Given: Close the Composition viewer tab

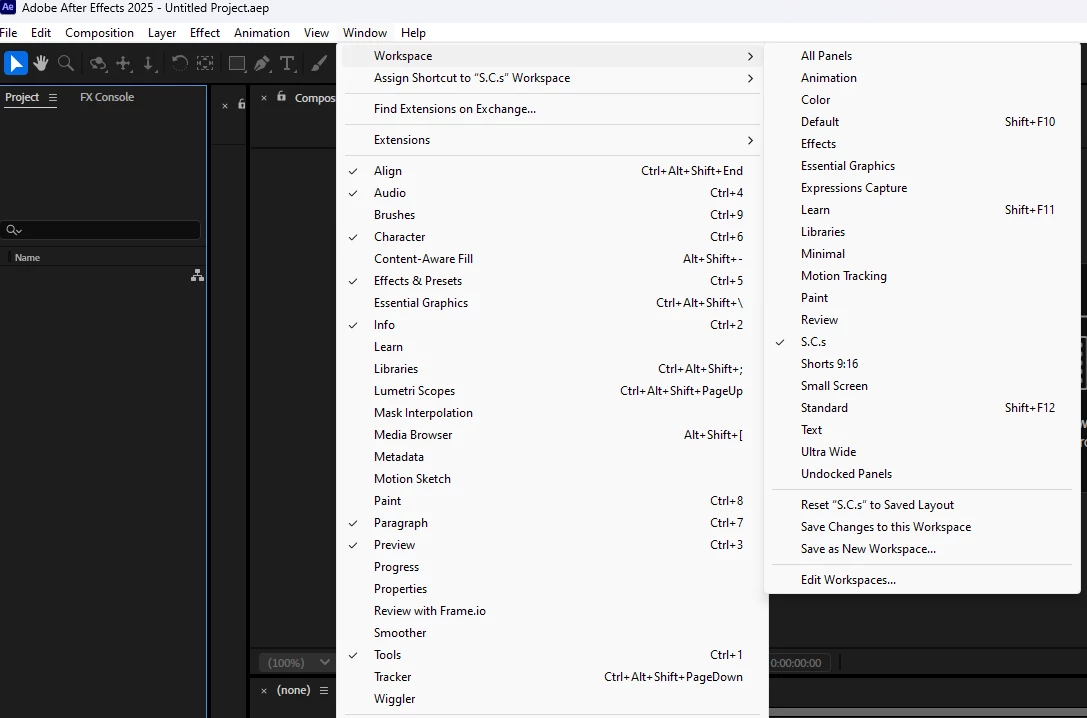Looking at the screenshot, I should point(263,98).
